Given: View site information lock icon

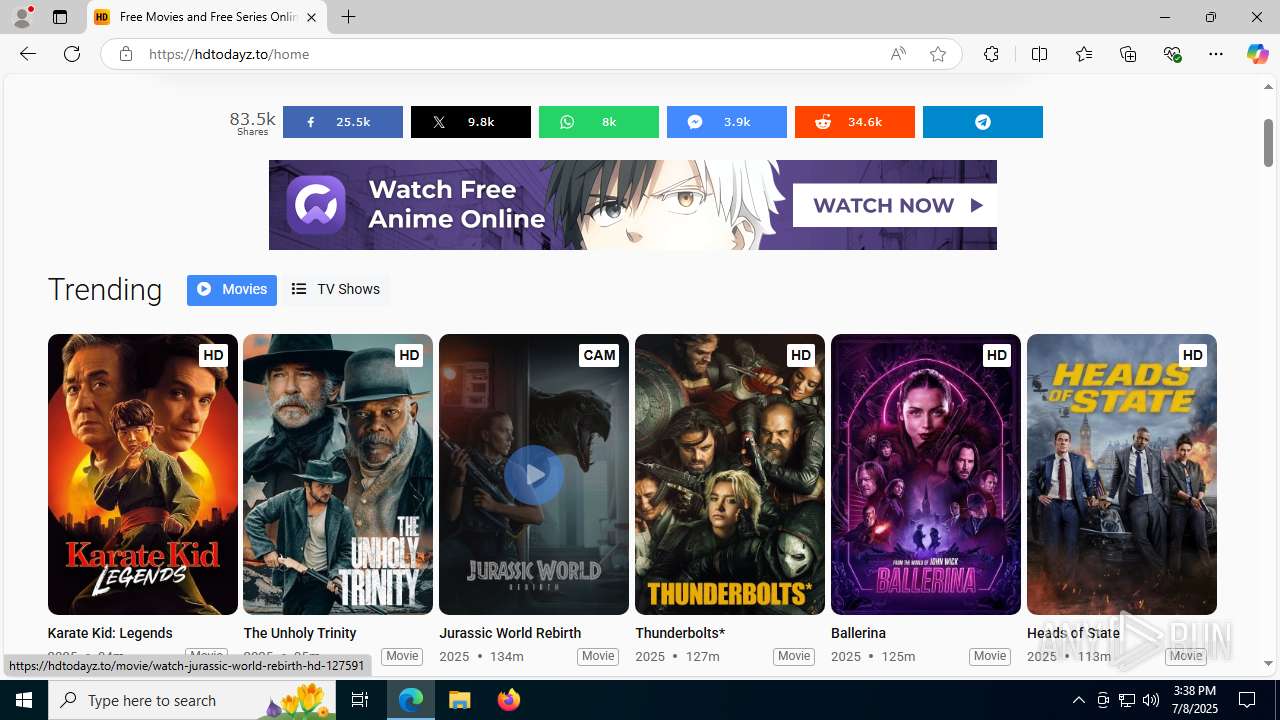Looking at the screenshot, I should 125,54.
